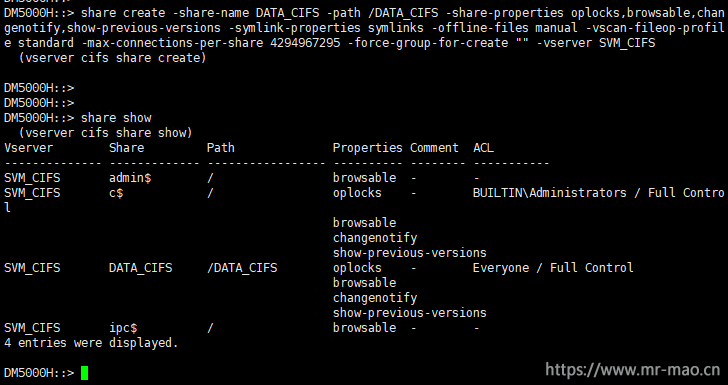
Task: Click the '(vserver cifs share create)' line
Action: coord(112,58)
